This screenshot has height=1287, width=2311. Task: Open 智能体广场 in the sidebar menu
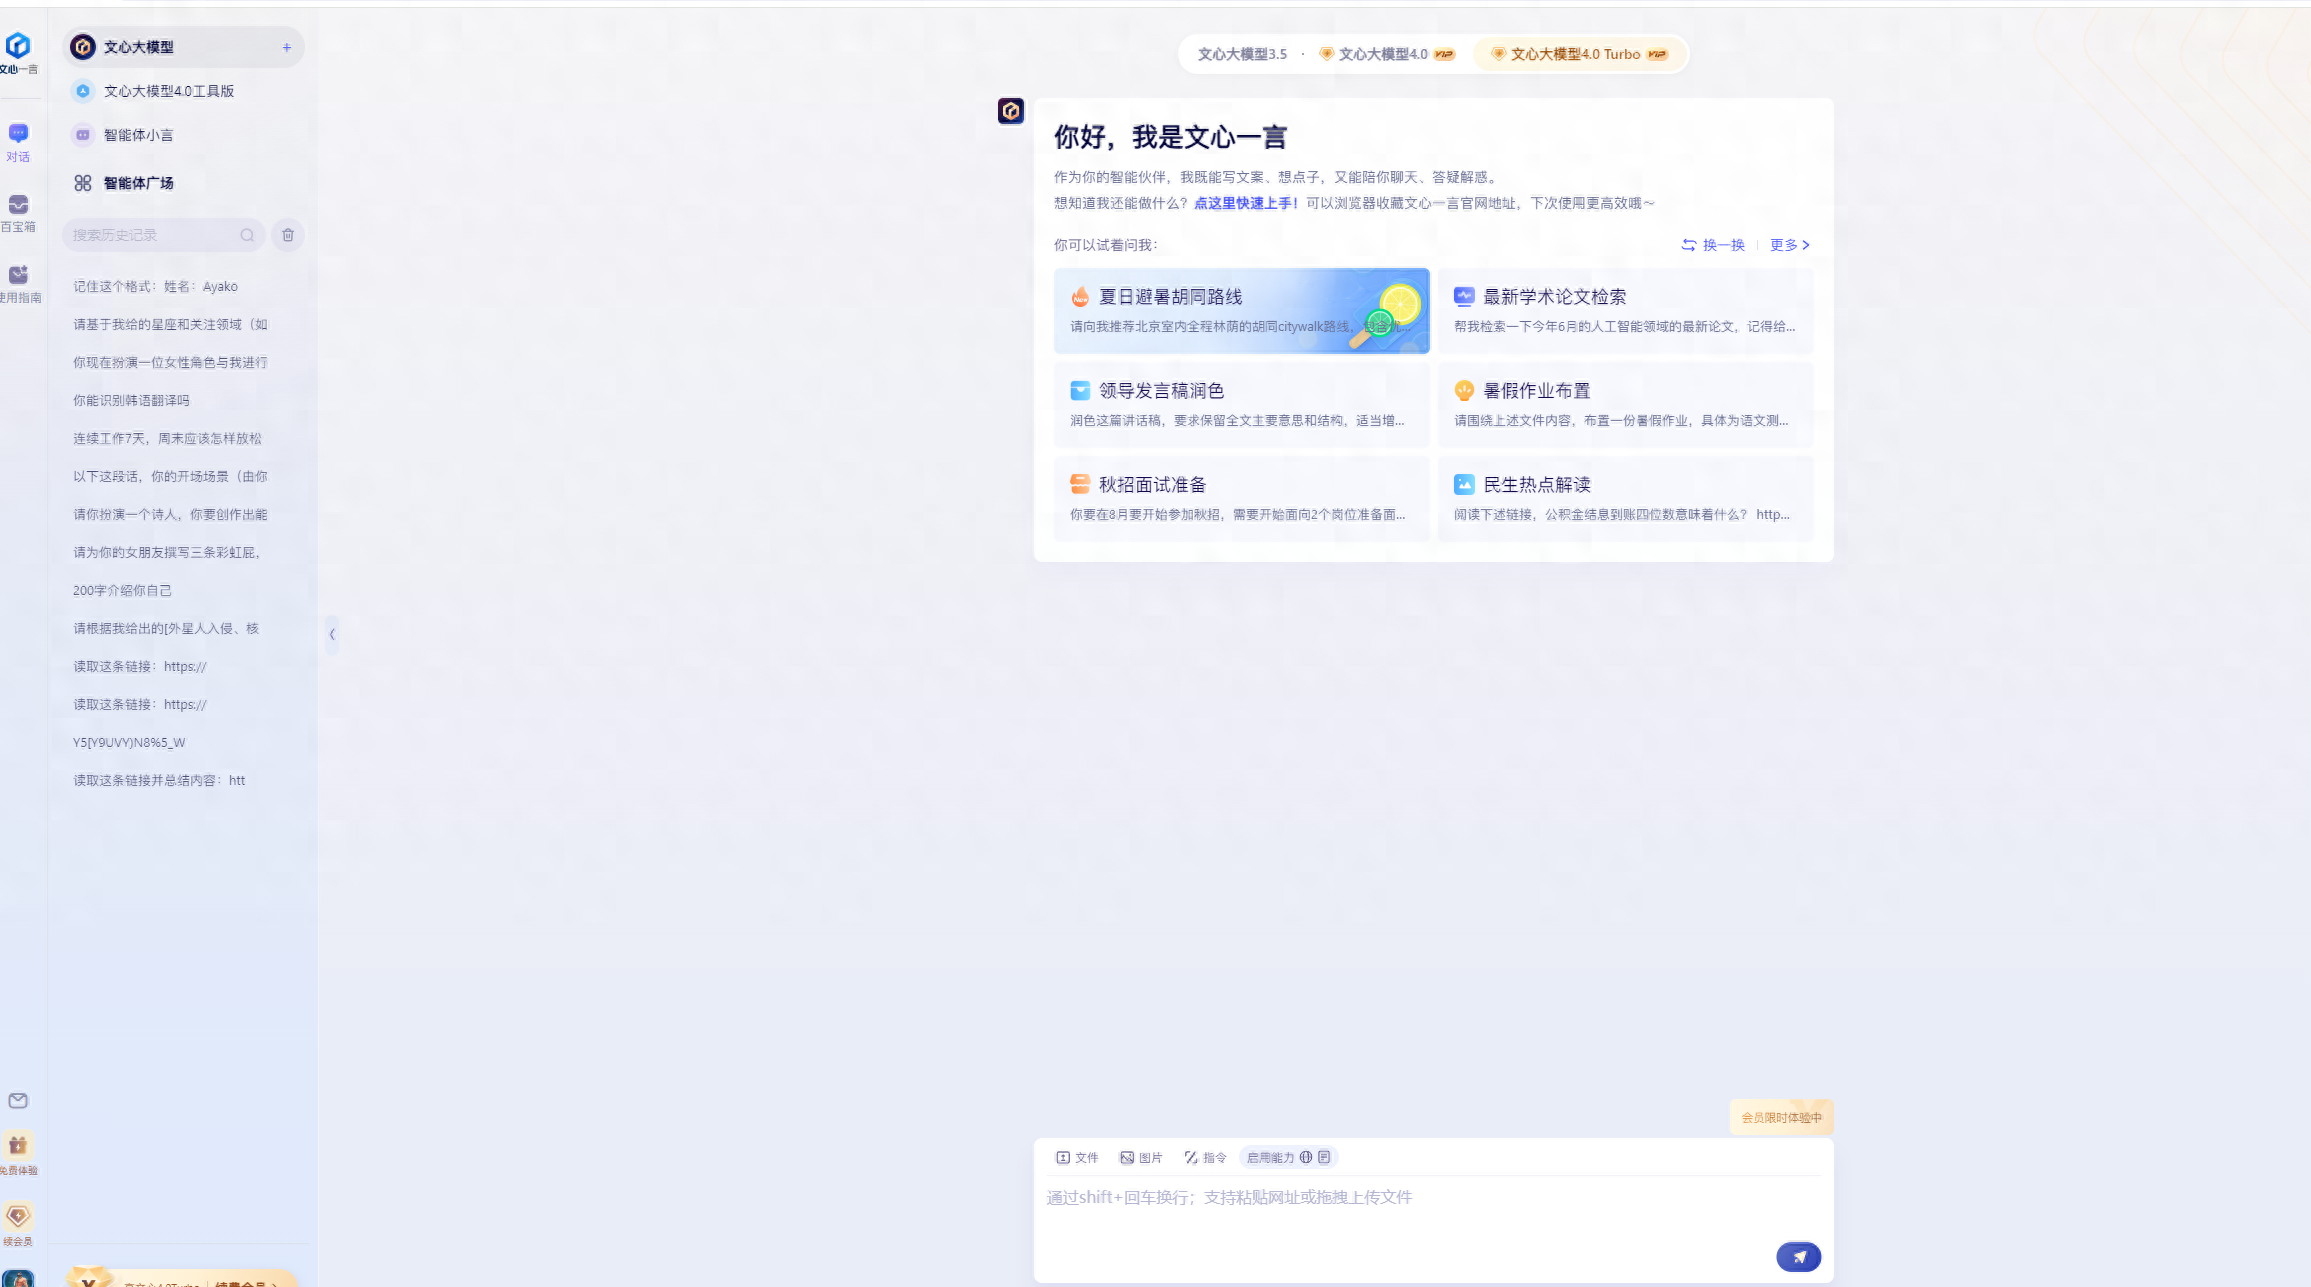point(138,183)
